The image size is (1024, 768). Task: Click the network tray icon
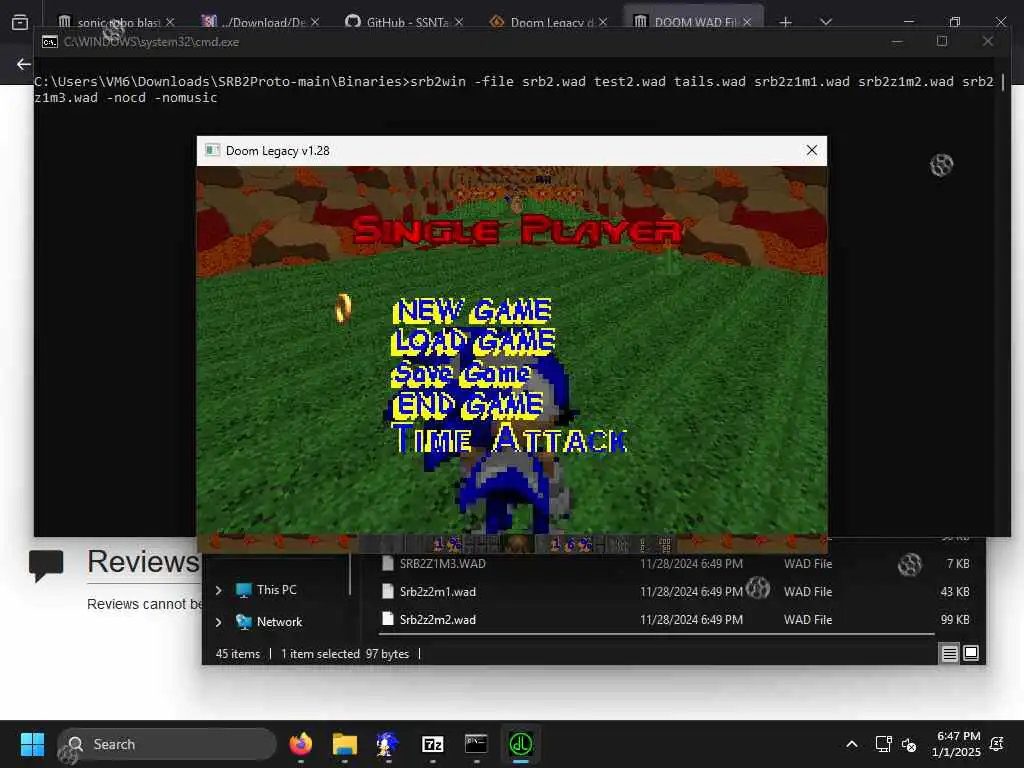pyautogui.click(x=883, y=744)
